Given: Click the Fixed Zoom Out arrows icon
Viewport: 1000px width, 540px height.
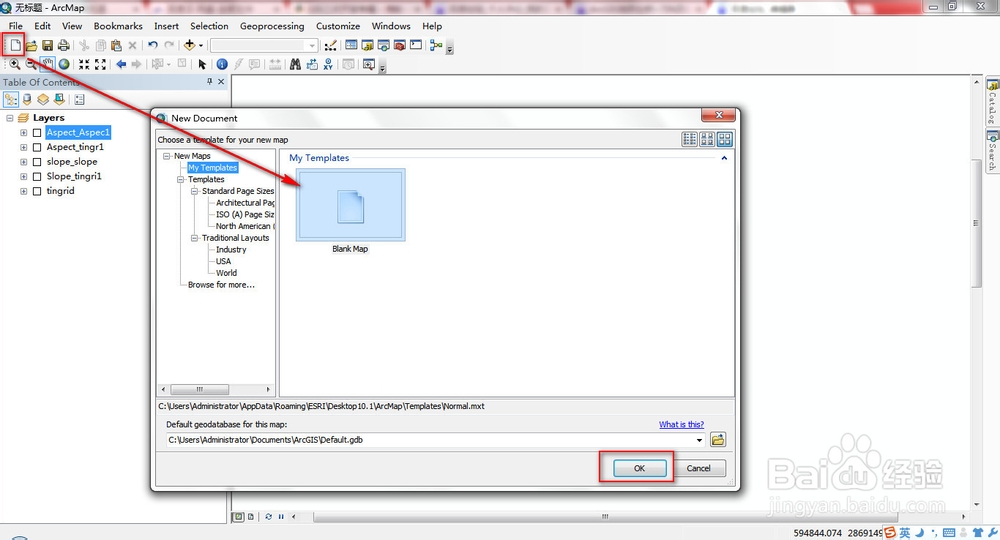Looking at the screenshot, I should (100, 64).
